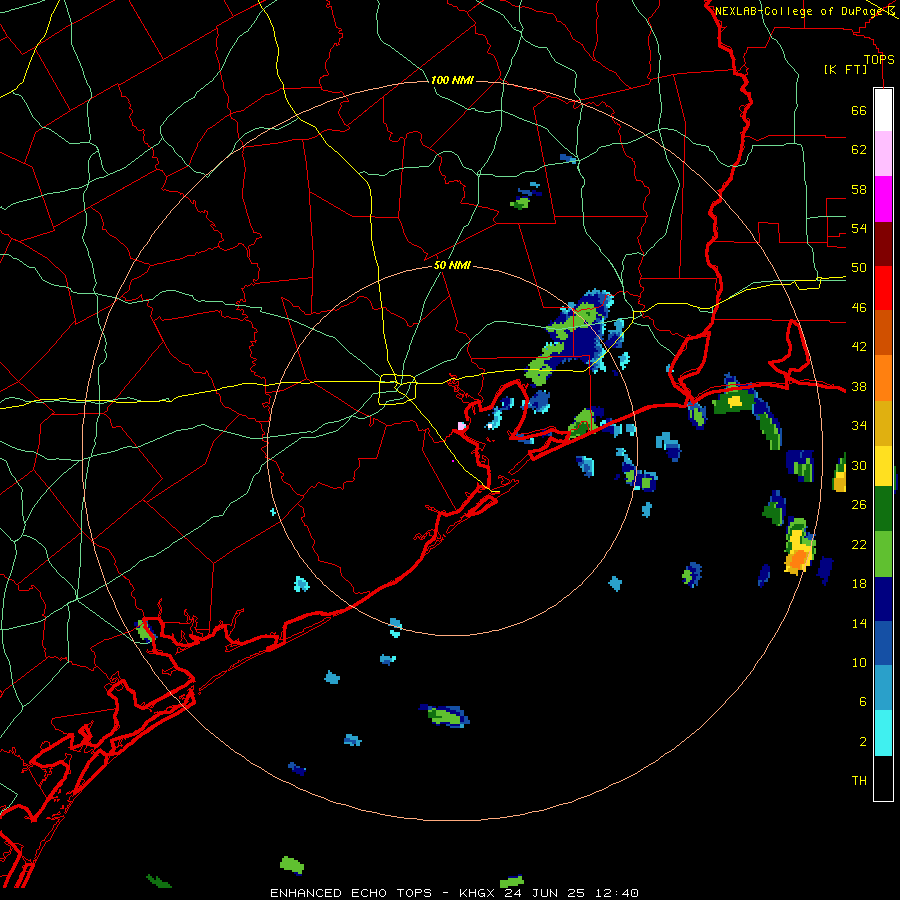This screenshot has width=900, height=900.
Task: Click the '100 NMI' range ring label
Action: pos(452,80)
